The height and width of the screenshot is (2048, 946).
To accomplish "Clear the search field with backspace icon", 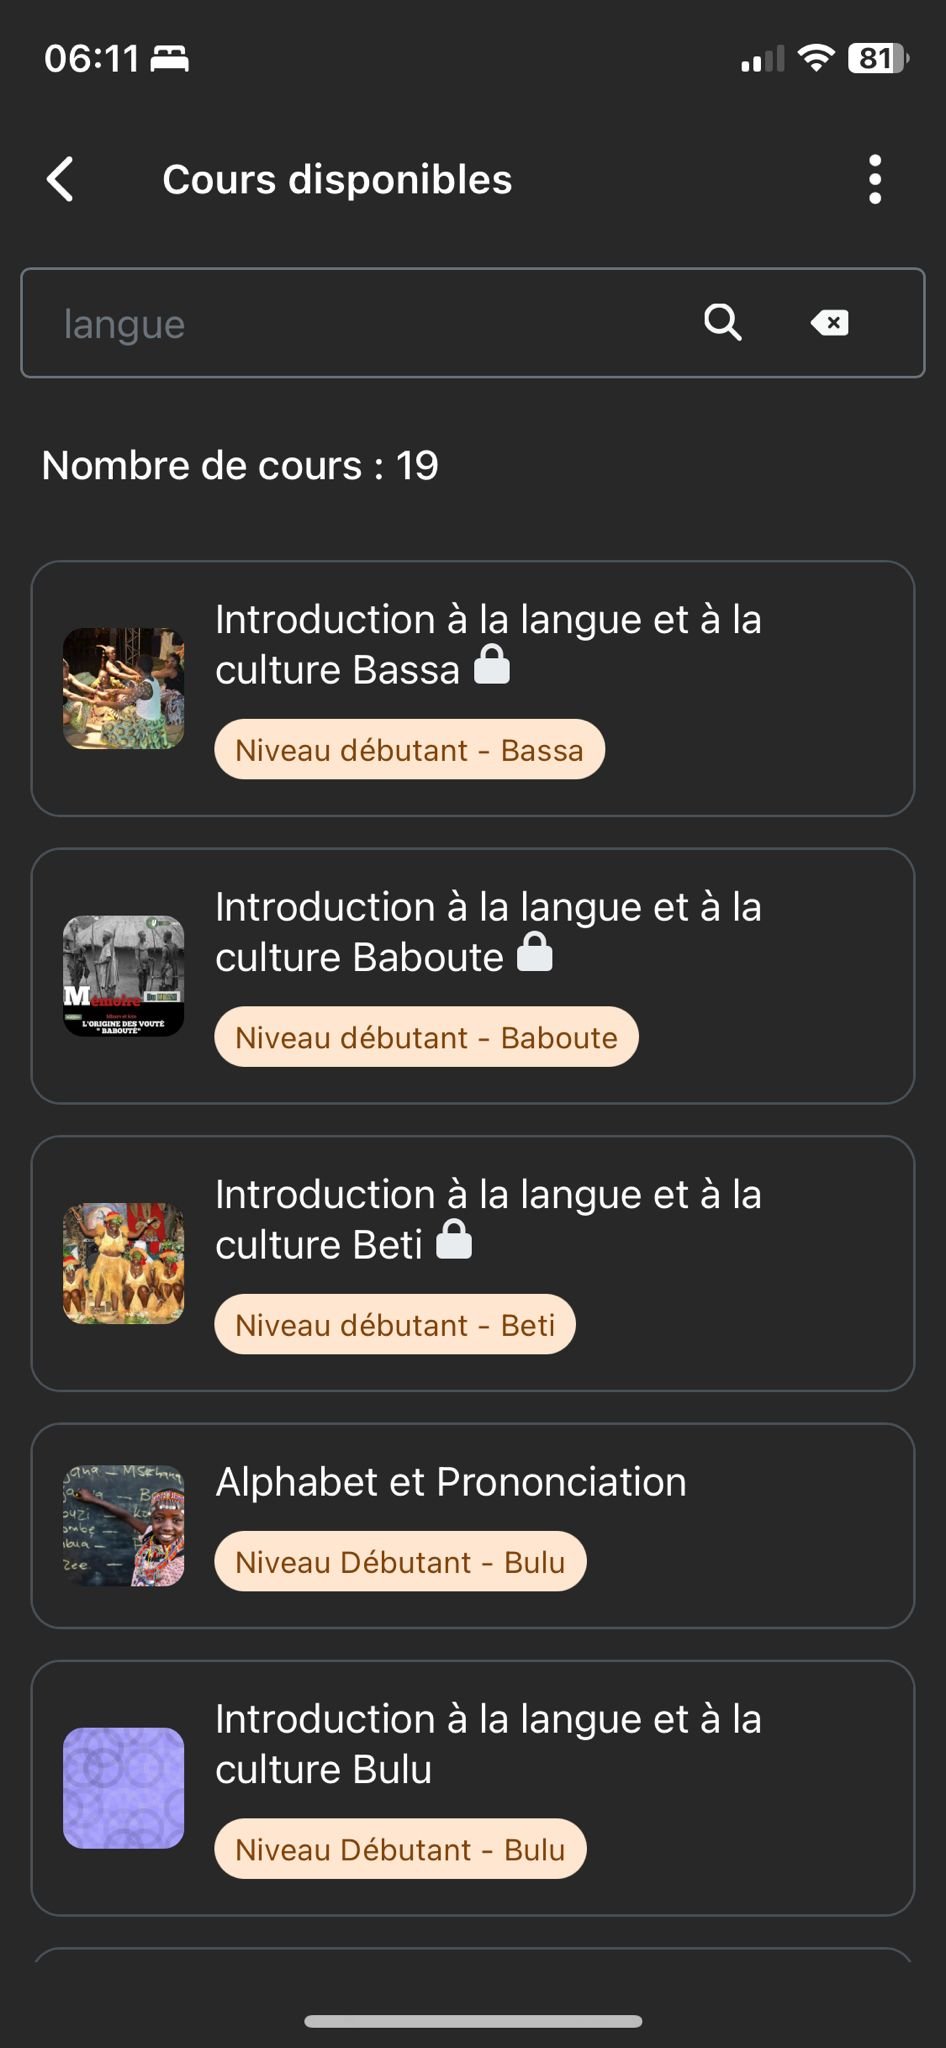I will tap(829, 323).
